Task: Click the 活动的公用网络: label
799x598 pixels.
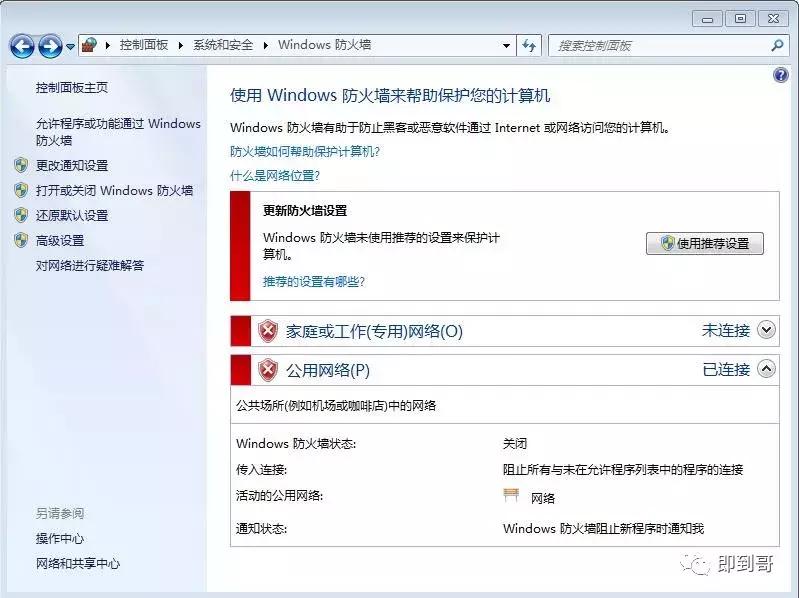Action: 279,495
